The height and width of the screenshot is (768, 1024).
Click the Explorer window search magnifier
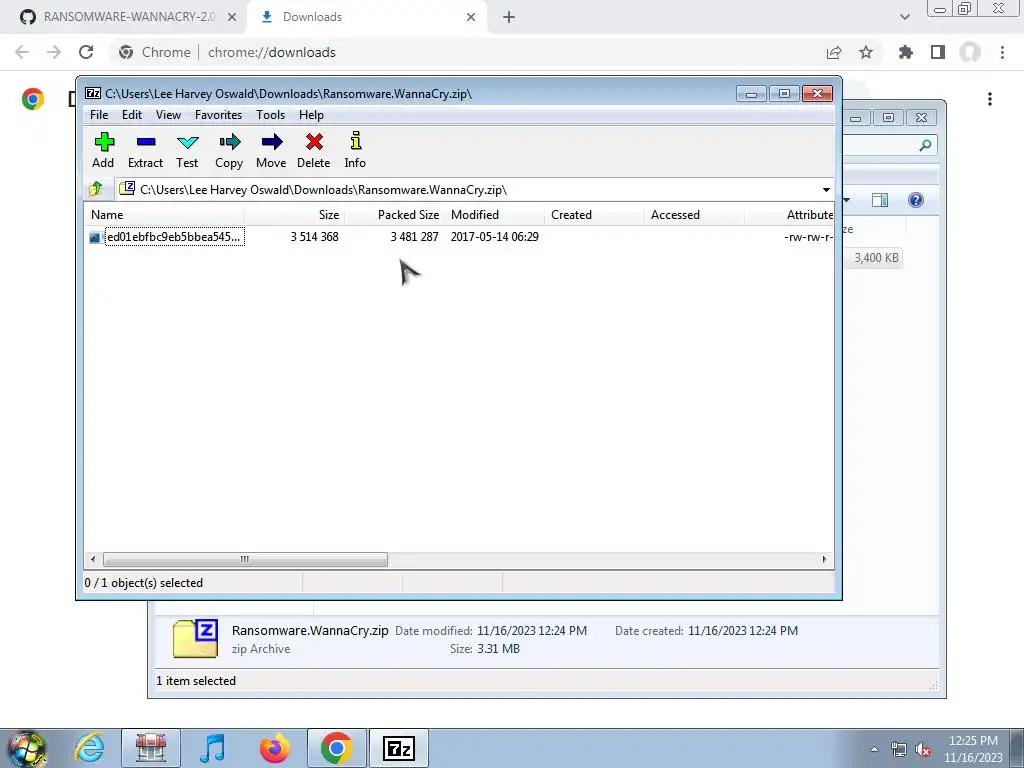[925, 145]
